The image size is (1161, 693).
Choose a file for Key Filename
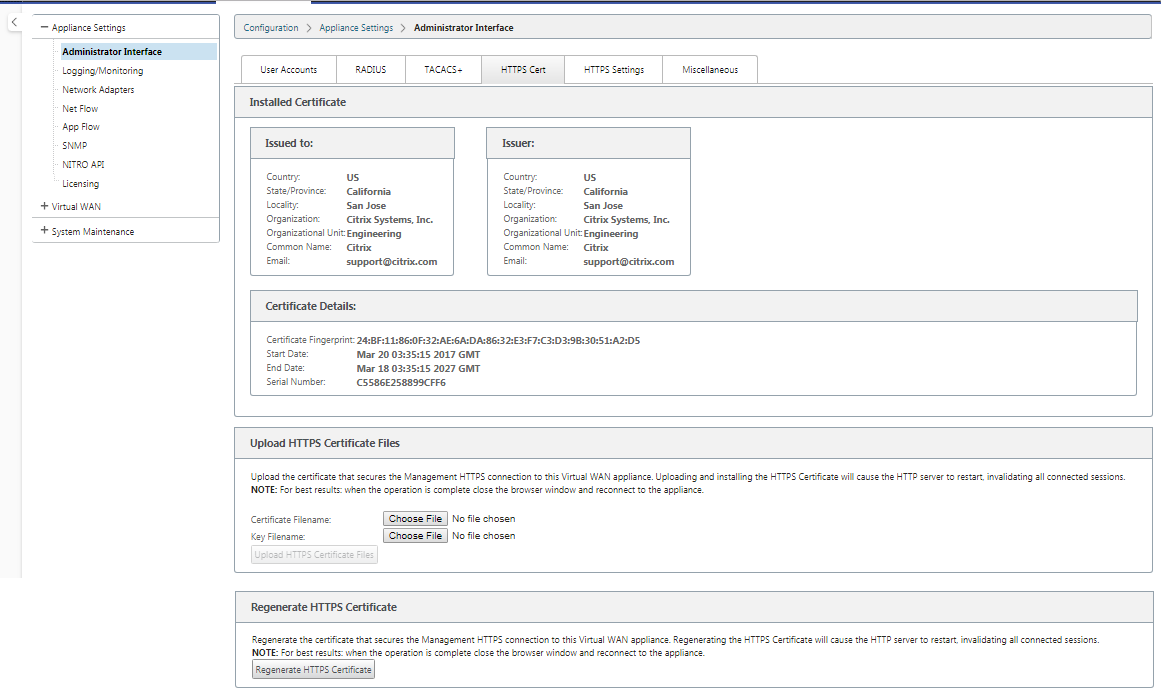(x=415, y=536)
